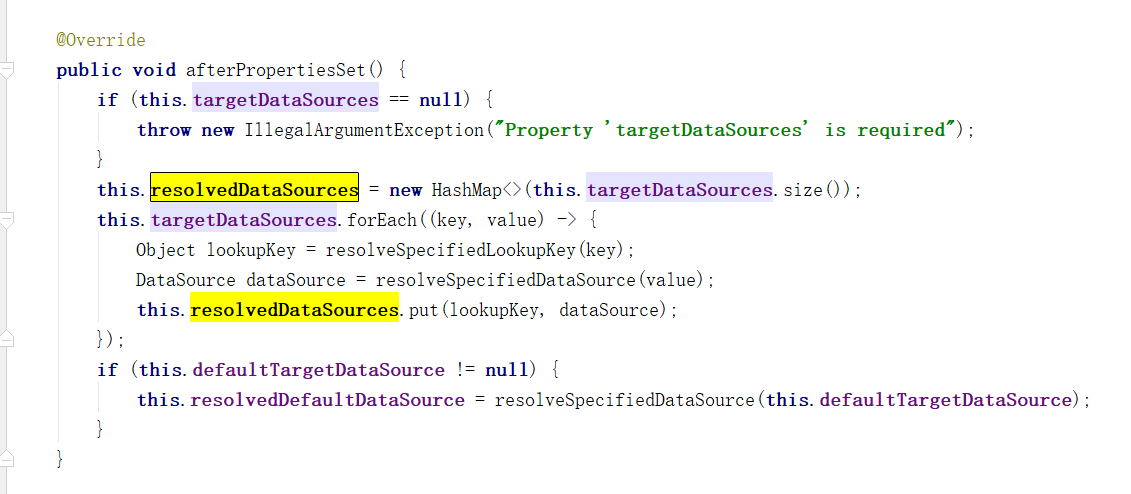
Task: Click the boxed resolvedDataSources on the HashMap assignment line
Action: click(255, 190)
